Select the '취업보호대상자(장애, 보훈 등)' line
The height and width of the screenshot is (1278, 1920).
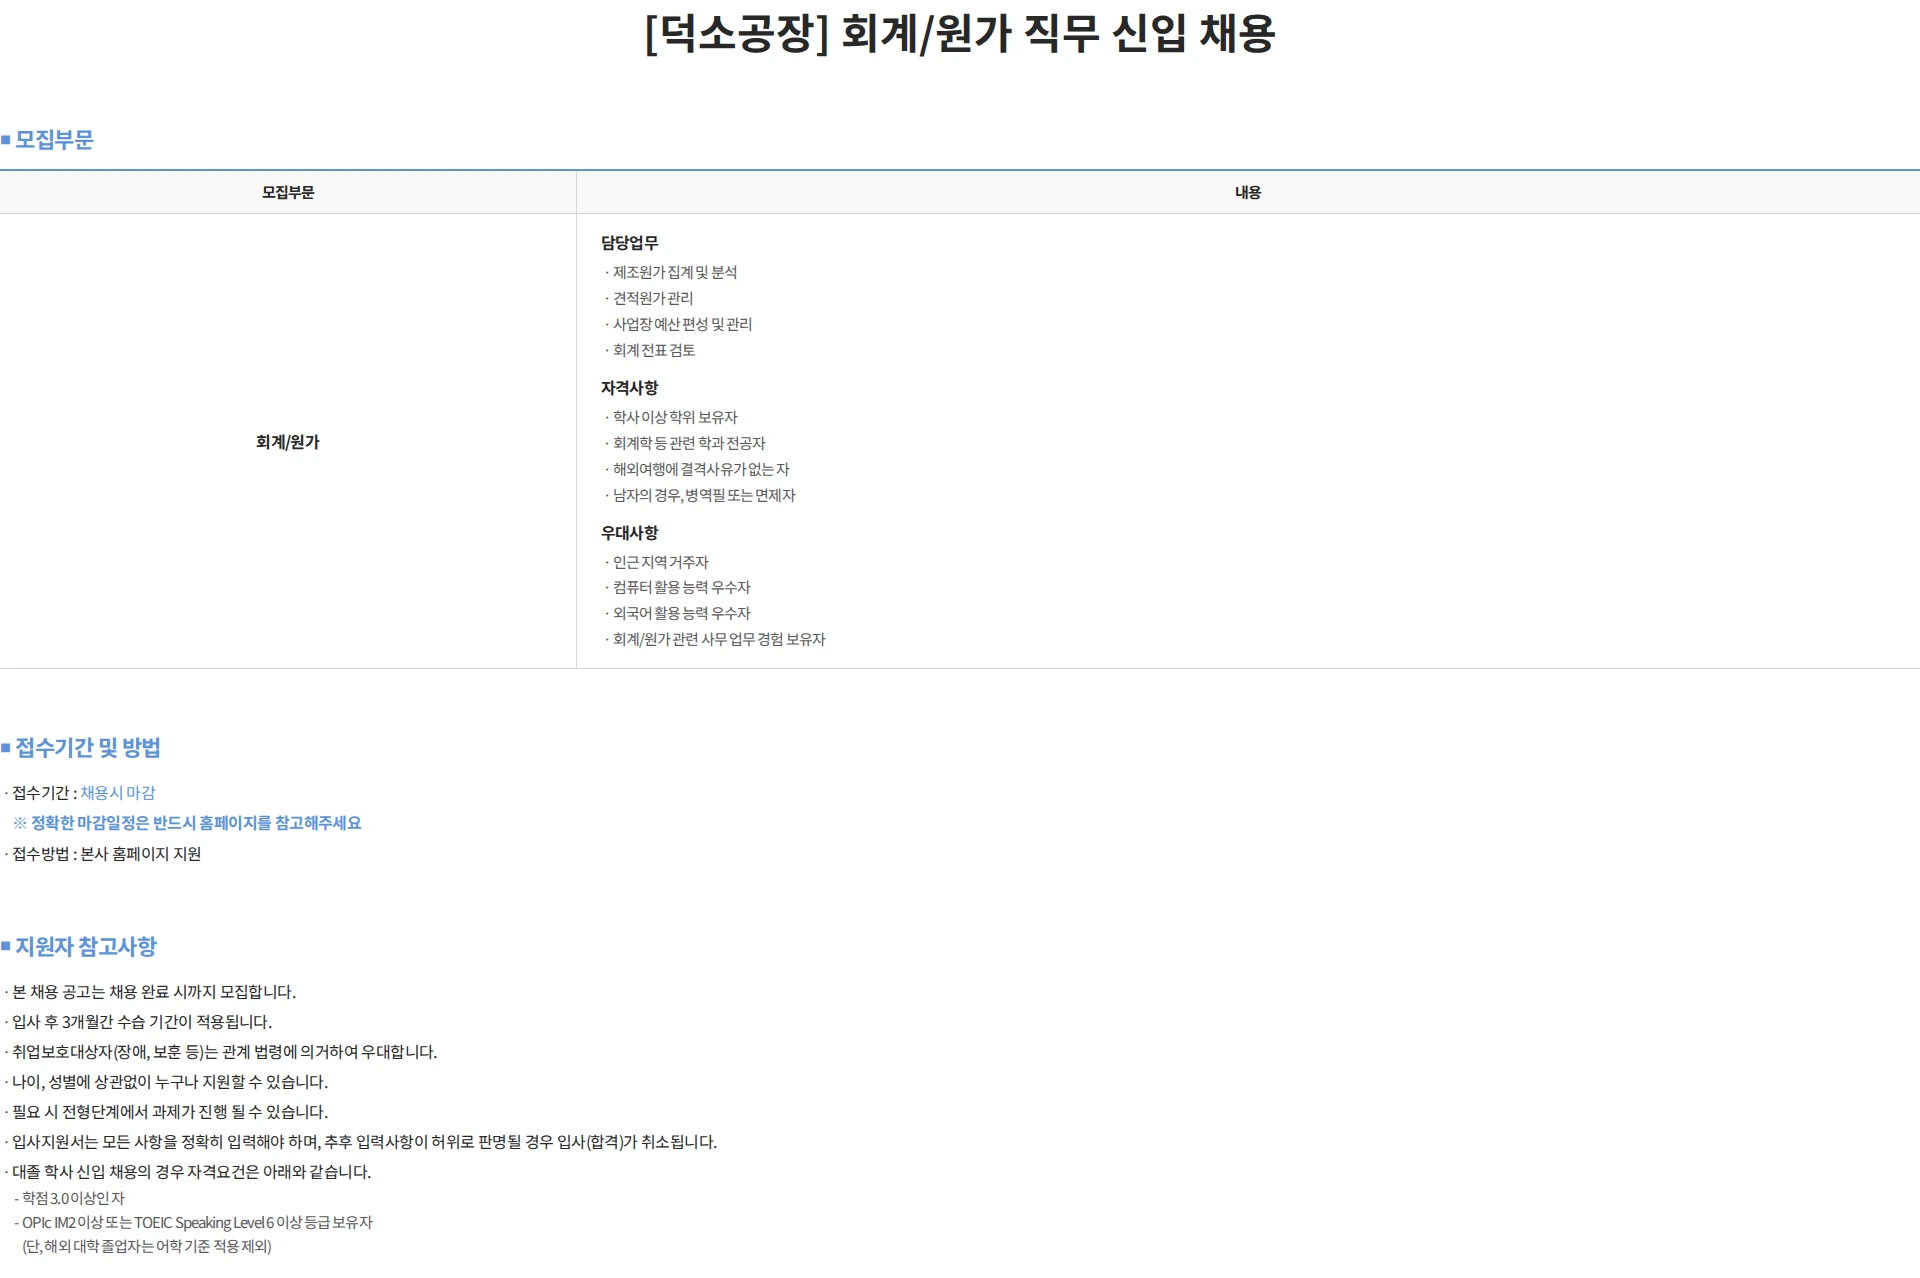(x=224, y=1052)
